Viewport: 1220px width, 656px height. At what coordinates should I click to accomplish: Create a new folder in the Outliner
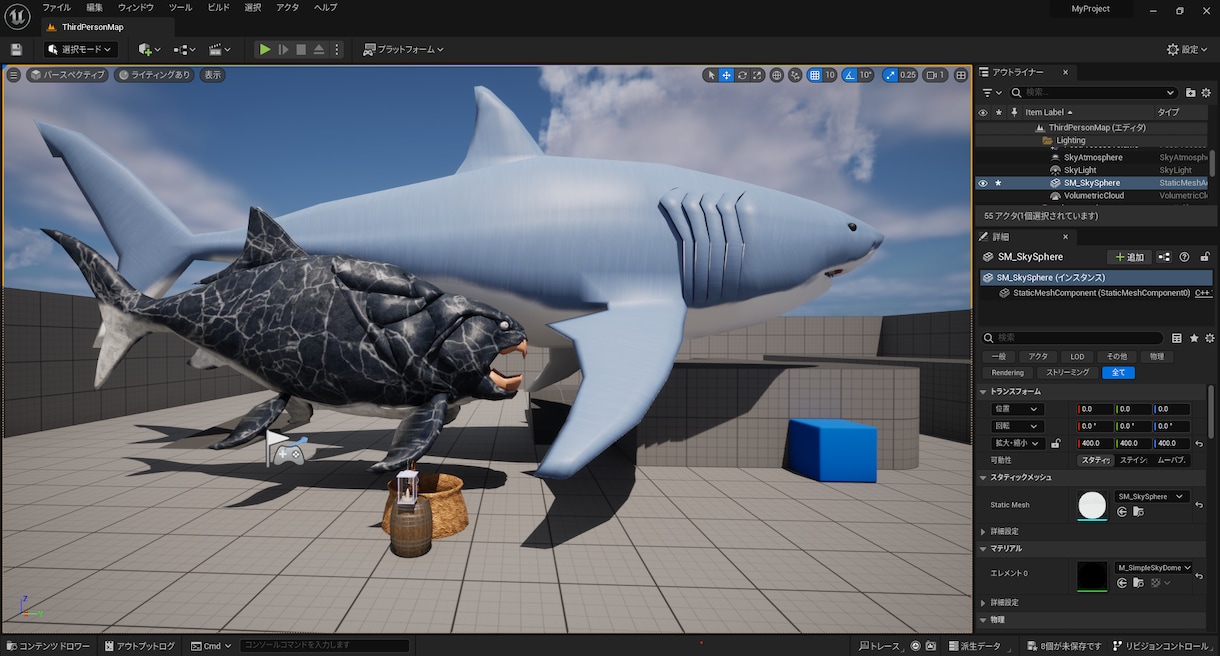[1191, 92]
